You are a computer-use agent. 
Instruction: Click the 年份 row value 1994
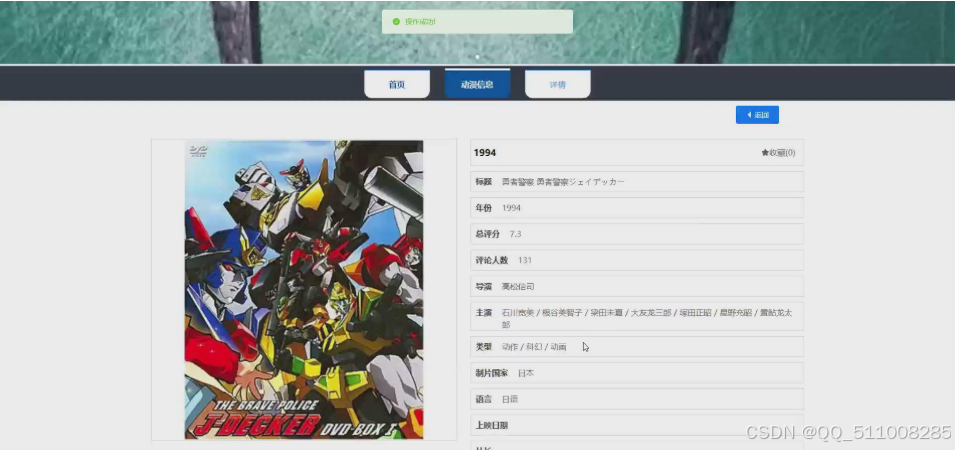[511, 208]
